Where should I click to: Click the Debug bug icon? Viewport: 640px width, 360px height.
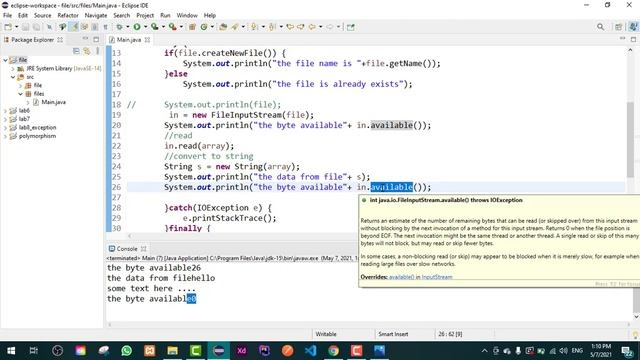tap(119, 27)
